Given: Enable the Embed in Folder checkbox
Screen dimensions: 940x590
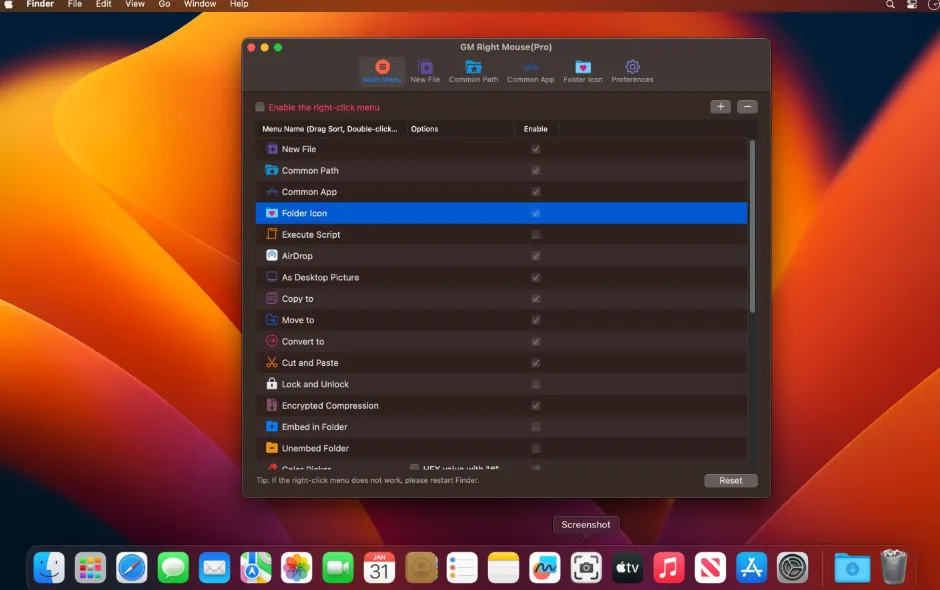Looking at the screenshot, I should [x=535, y=427].
